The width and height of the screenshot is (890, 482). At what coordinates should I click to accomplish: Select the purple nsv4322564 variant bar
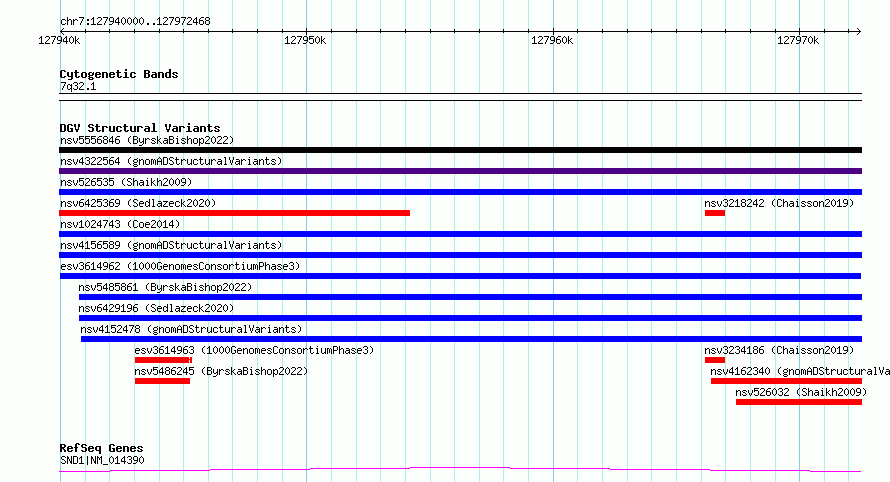(460, 171)
